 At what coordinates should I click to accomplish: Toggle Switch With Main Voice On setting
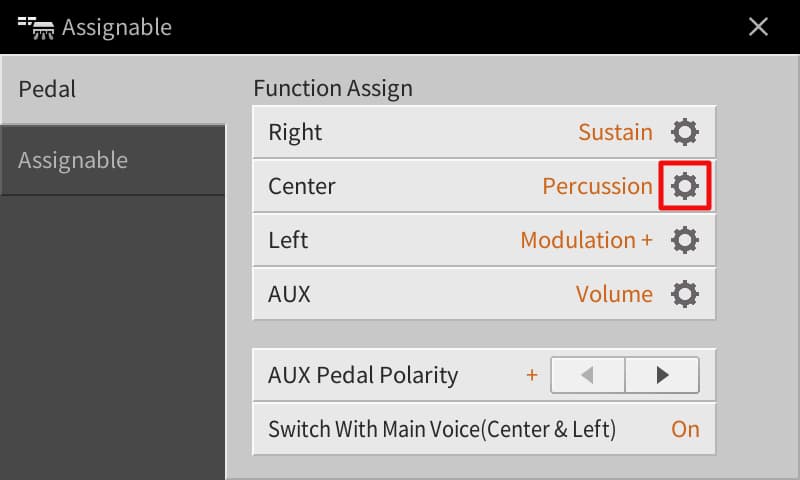tap(685, 430)
